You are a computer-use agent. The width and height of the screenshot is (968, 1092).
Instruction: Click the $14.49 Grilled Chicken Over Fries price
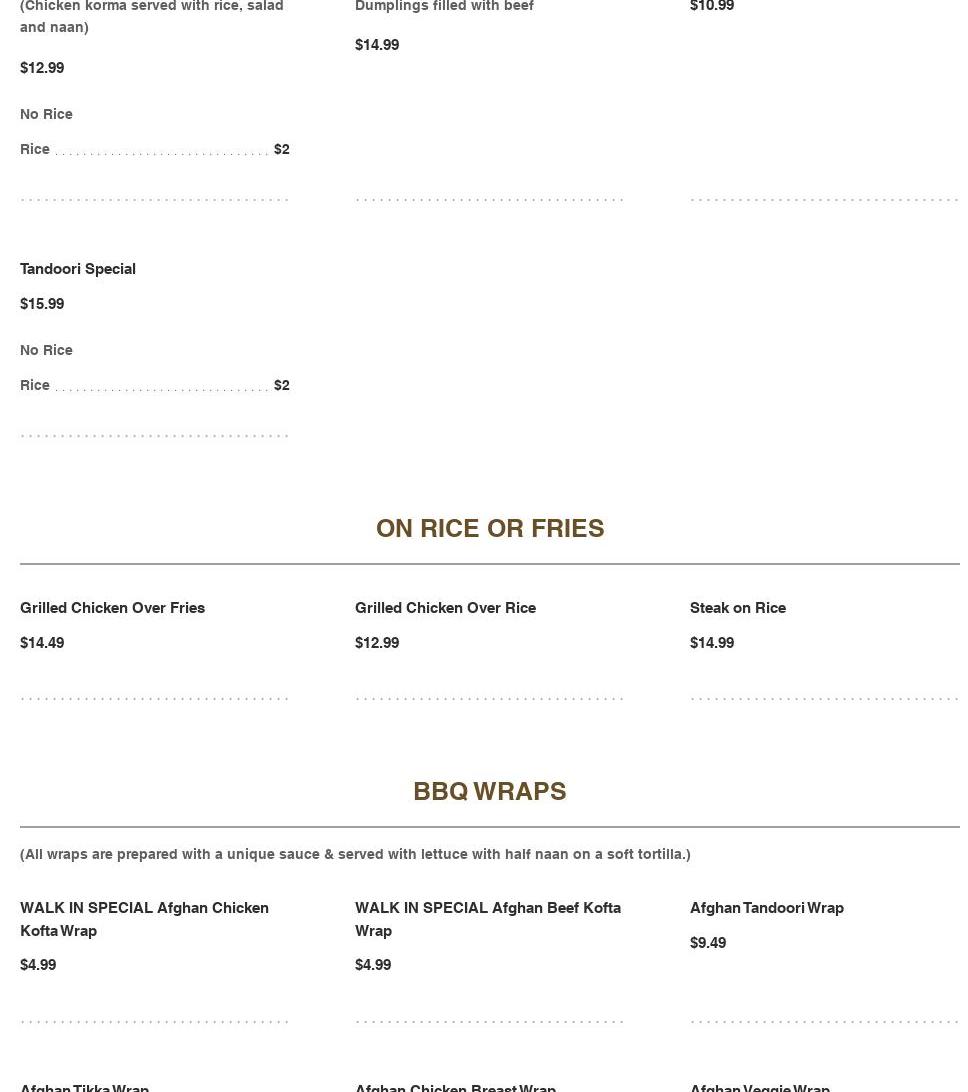pyautogui.click(x=42, y=643)
